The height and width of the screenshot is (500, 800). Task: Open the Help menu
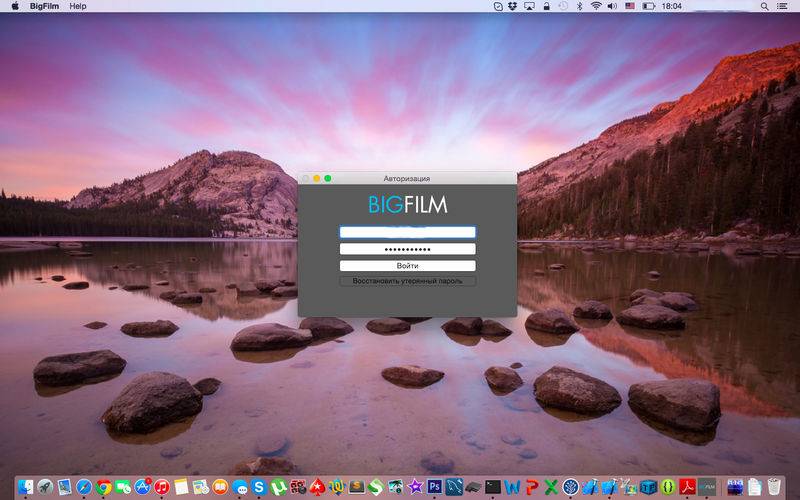pyautogui.click(x=78, y=6)
